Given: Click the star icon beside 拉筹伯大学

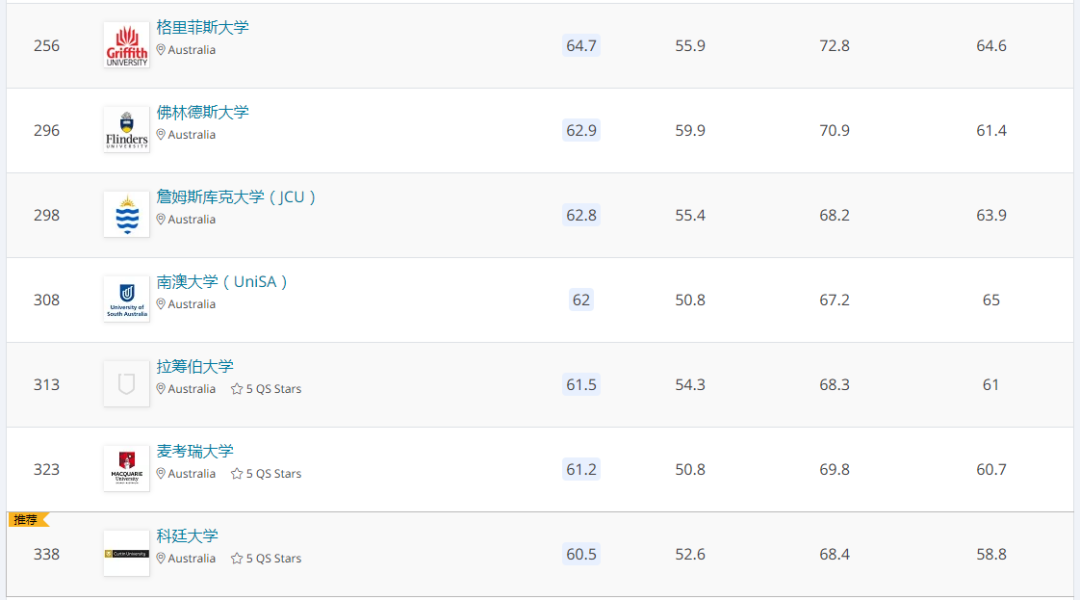Looking at the screenshot, I should (x=237, y=389).
